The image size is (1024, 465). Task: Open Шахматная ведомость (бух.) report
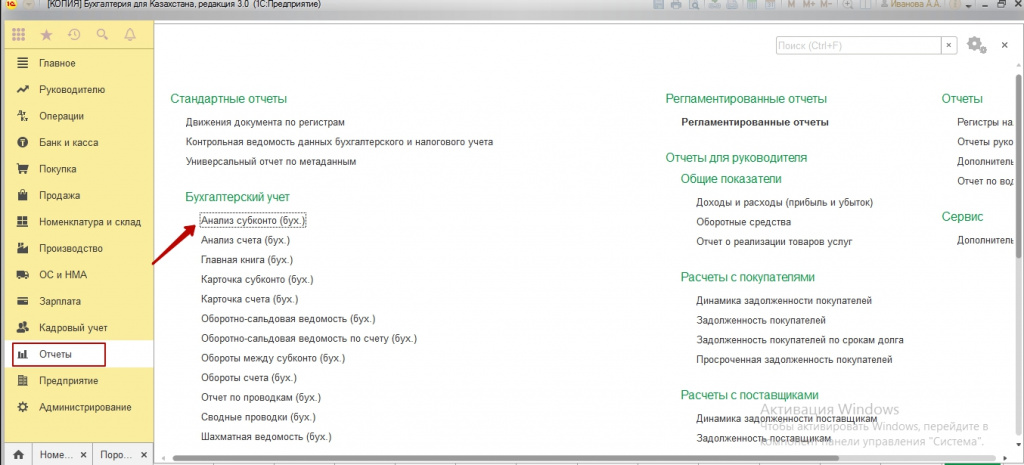(x=266, y=436)
